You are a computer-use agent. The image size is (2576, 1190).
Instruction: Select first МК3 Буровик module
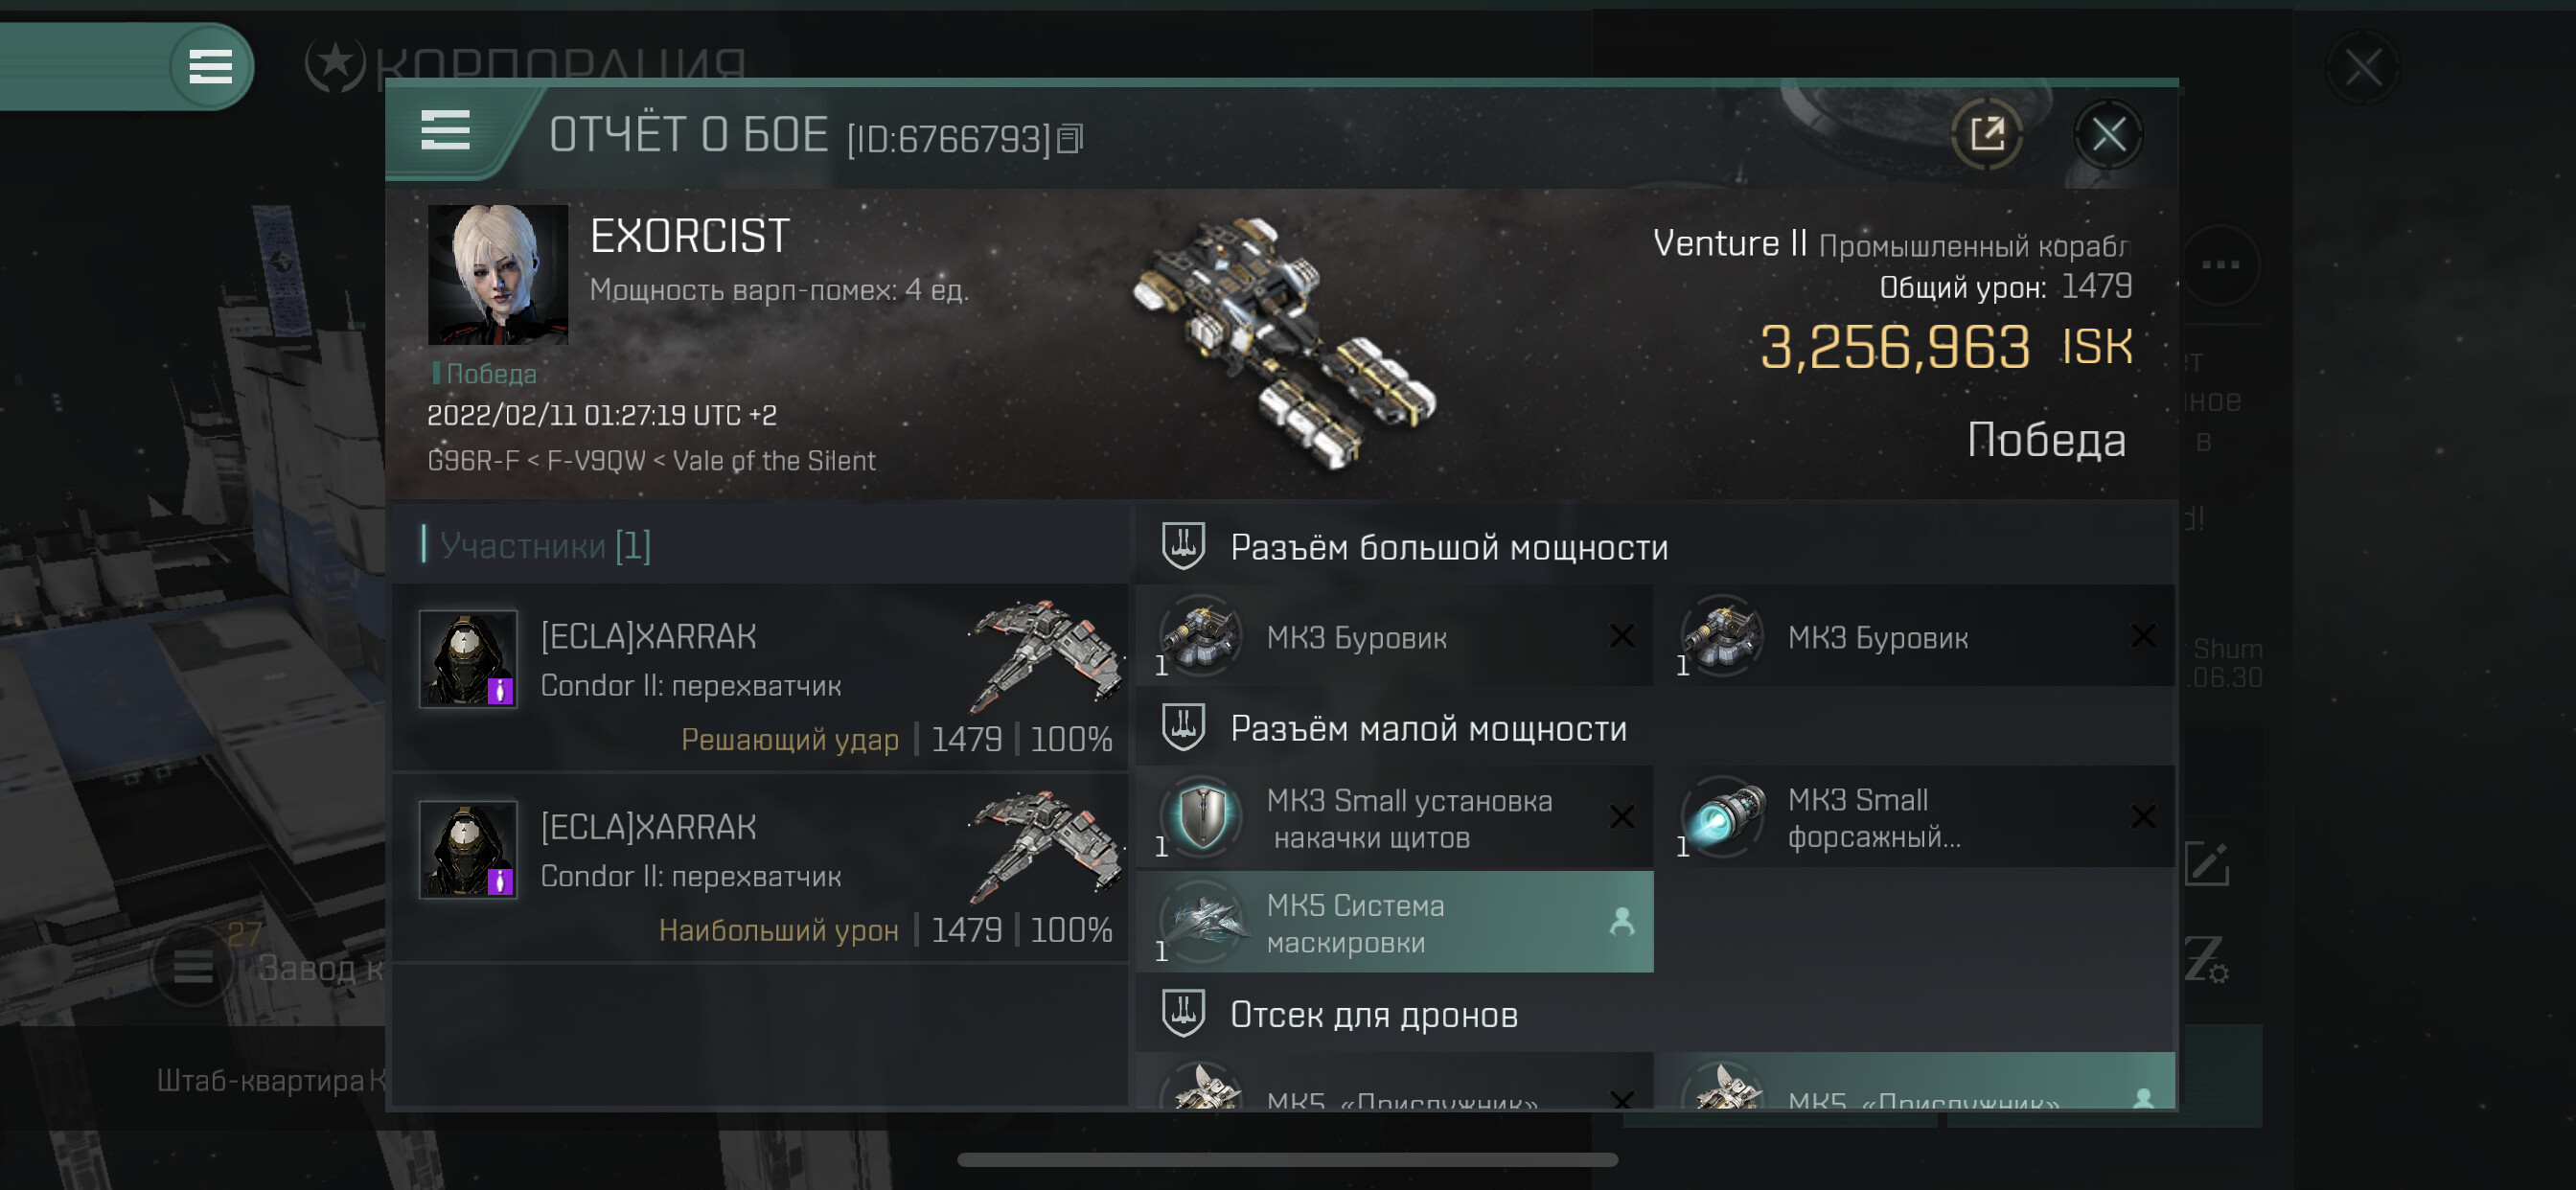pos(1395,637)
